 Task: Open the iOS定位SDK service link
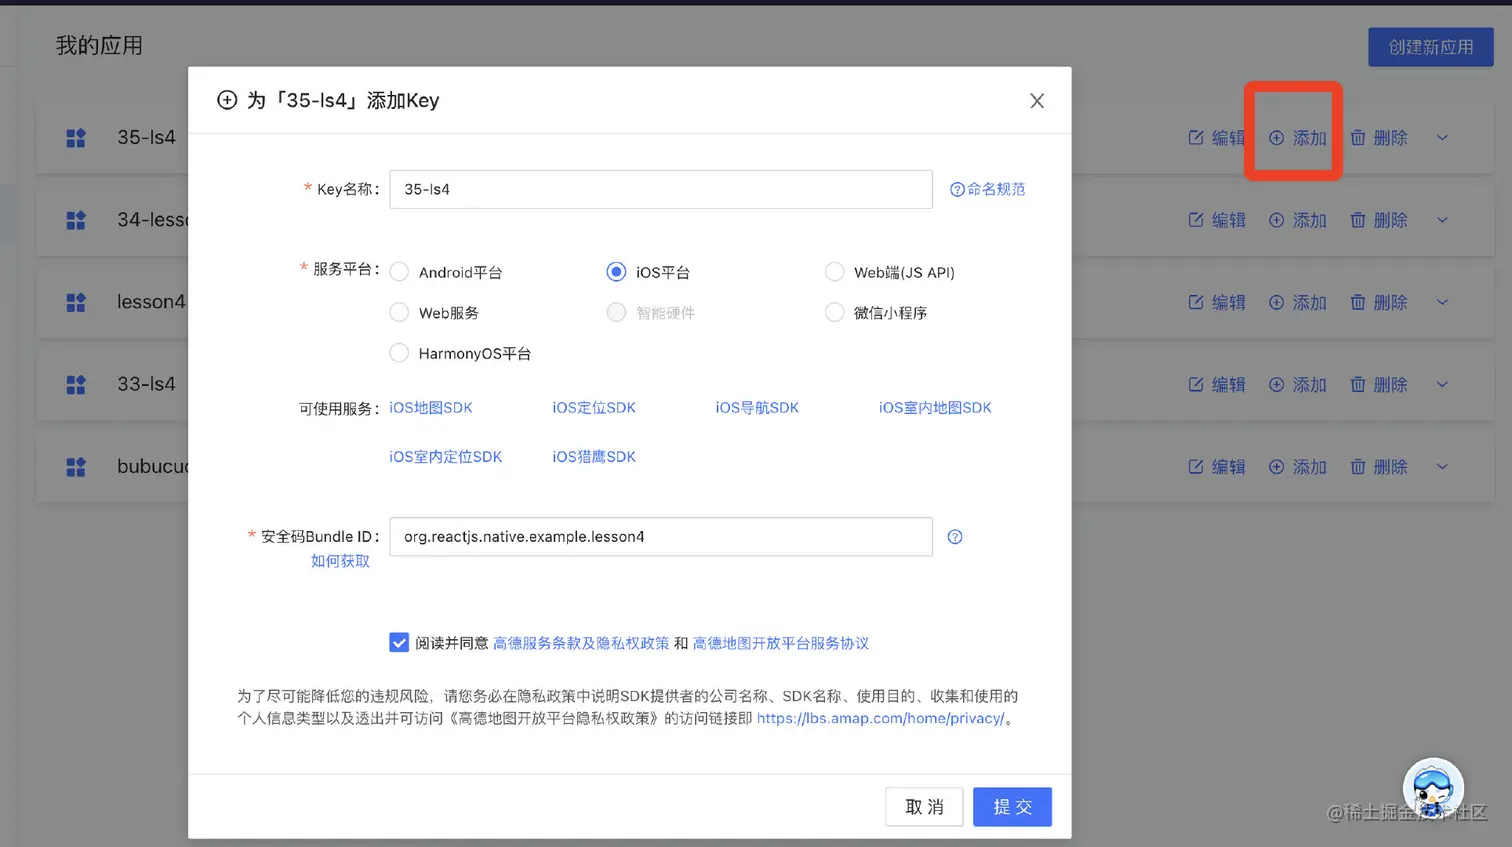click(x=594, y=408)
